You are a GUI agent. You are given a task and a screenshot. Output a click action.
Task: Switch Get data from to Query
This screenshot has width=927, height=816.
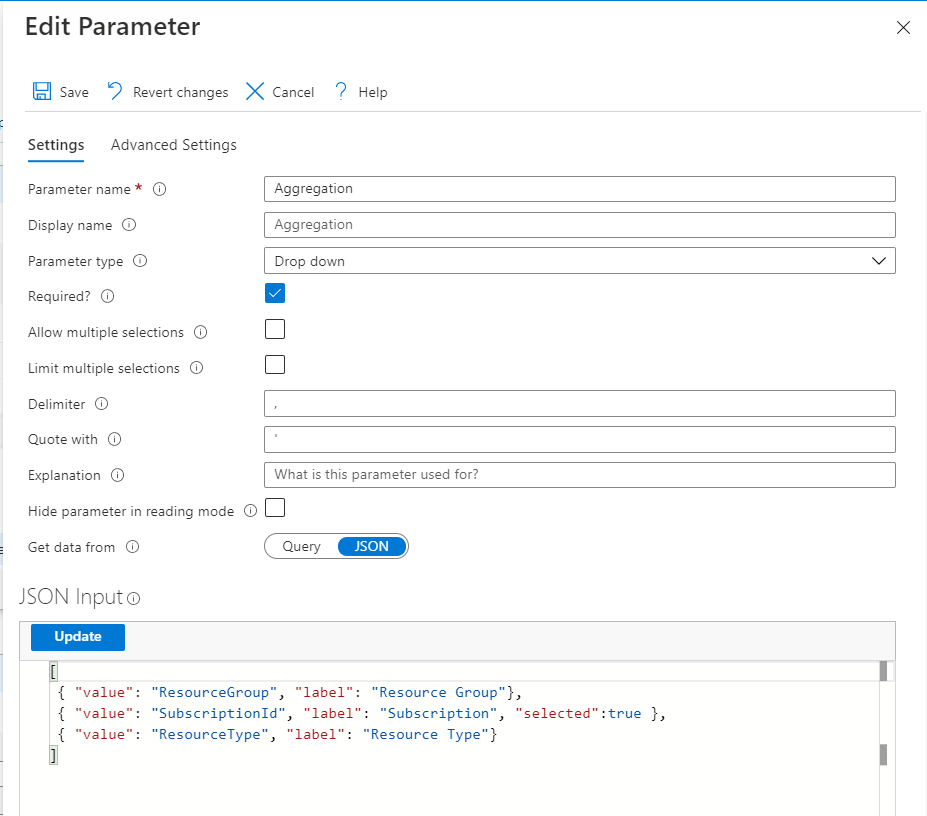coord(302,546)
